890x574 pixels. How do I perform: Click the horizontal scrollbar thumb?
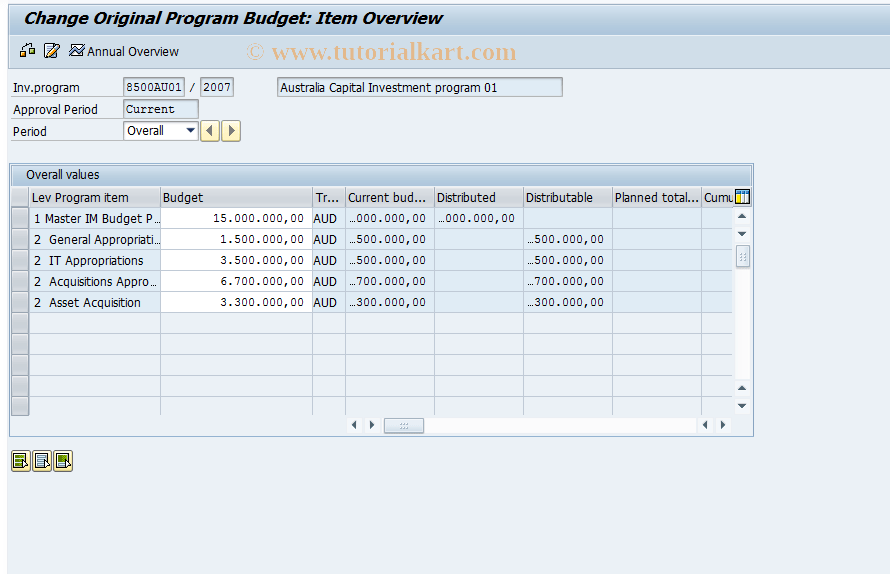(404, 425)
